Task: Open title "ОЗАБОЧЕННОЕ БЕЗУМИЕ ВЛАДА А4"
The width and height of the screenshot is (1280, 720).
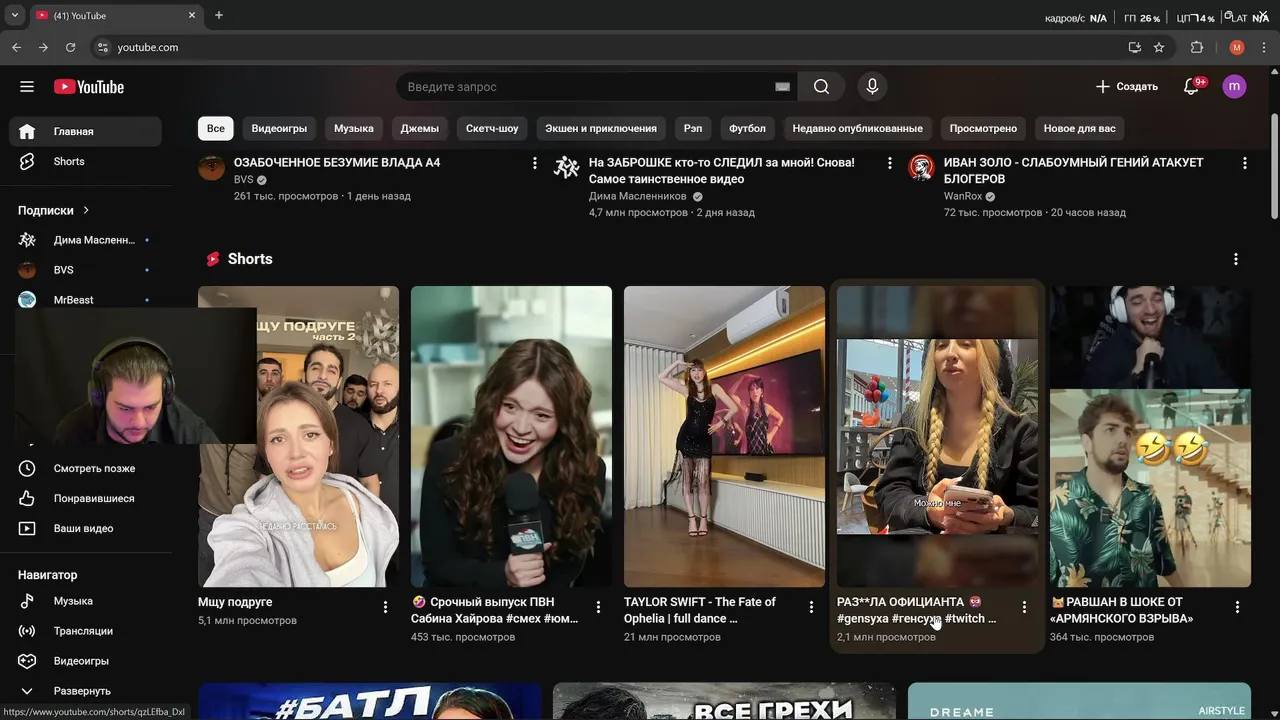Action: pyautogui.click(x=337, y=162)
